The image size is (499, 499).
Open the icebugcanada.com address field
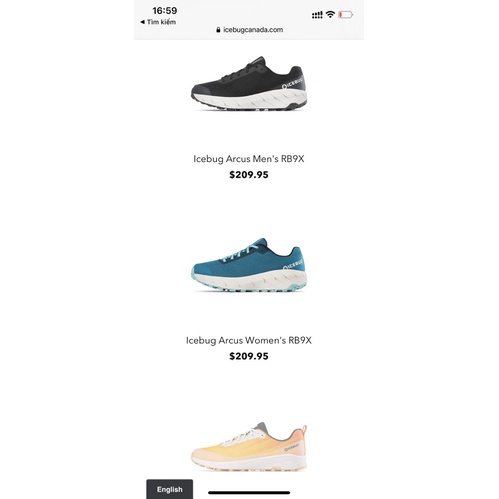(249, 30)
